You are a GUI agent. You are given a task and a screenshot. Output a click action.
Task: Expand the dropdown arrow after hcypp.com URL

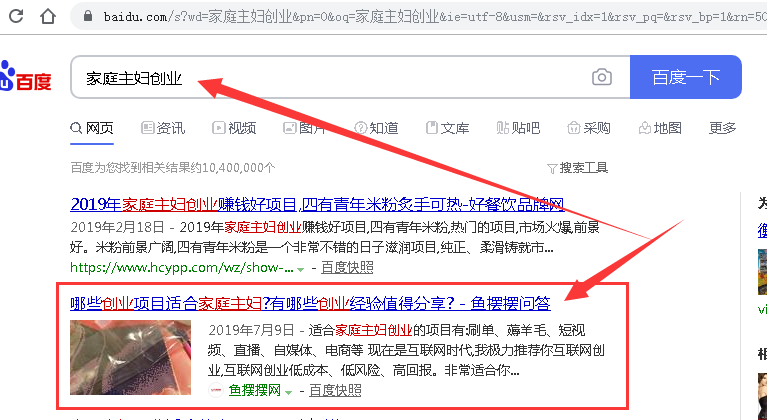(300, 269)
